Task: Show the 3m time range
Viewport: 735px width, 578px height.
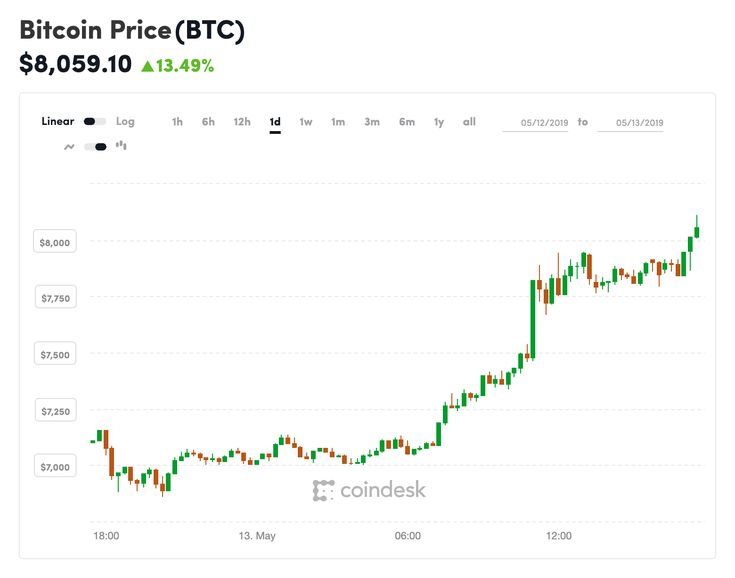Action: coord(372,122)
